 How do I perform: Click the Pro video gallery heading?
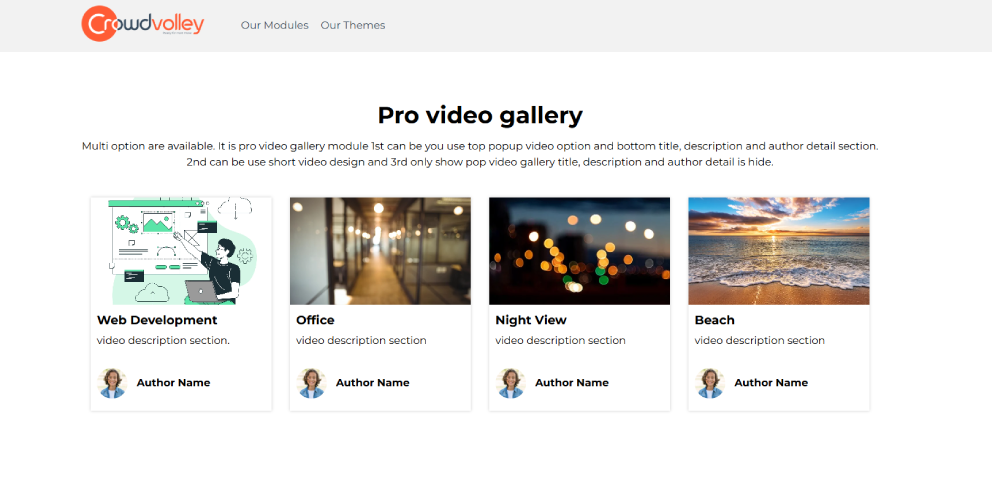480,115
